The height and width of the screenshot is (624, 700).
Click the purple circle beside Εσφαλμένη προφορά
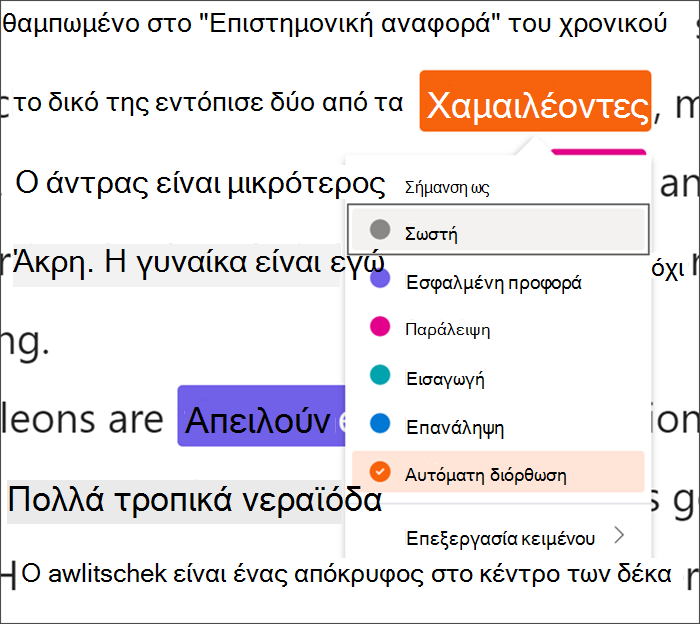(380, 279)
